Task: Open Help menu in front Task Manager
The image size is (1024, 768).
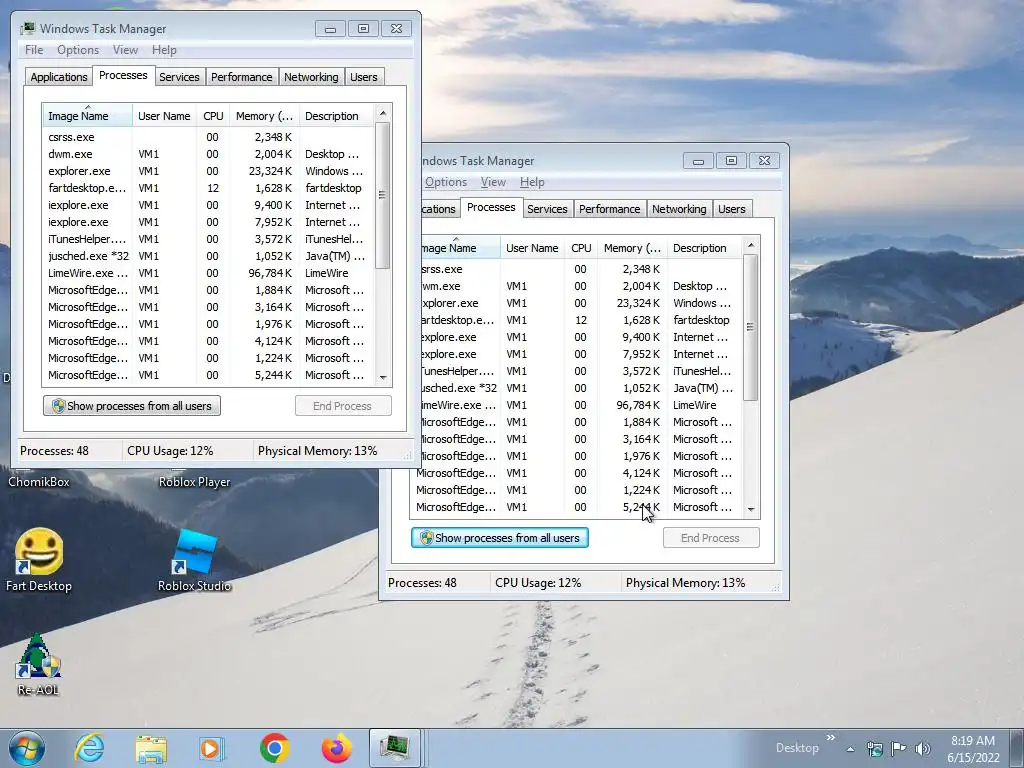Action: 532,182
